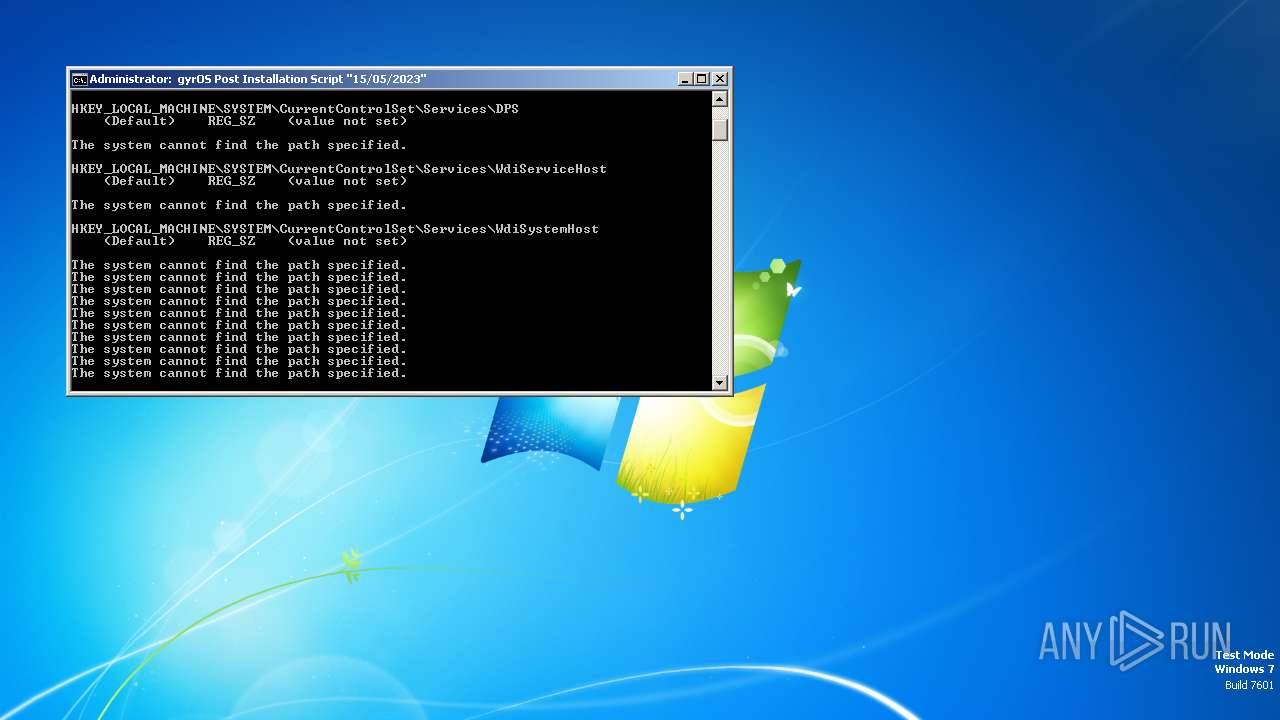
Task: Click the last 'cannot find the path' line in console
Action: pos(239,373)
